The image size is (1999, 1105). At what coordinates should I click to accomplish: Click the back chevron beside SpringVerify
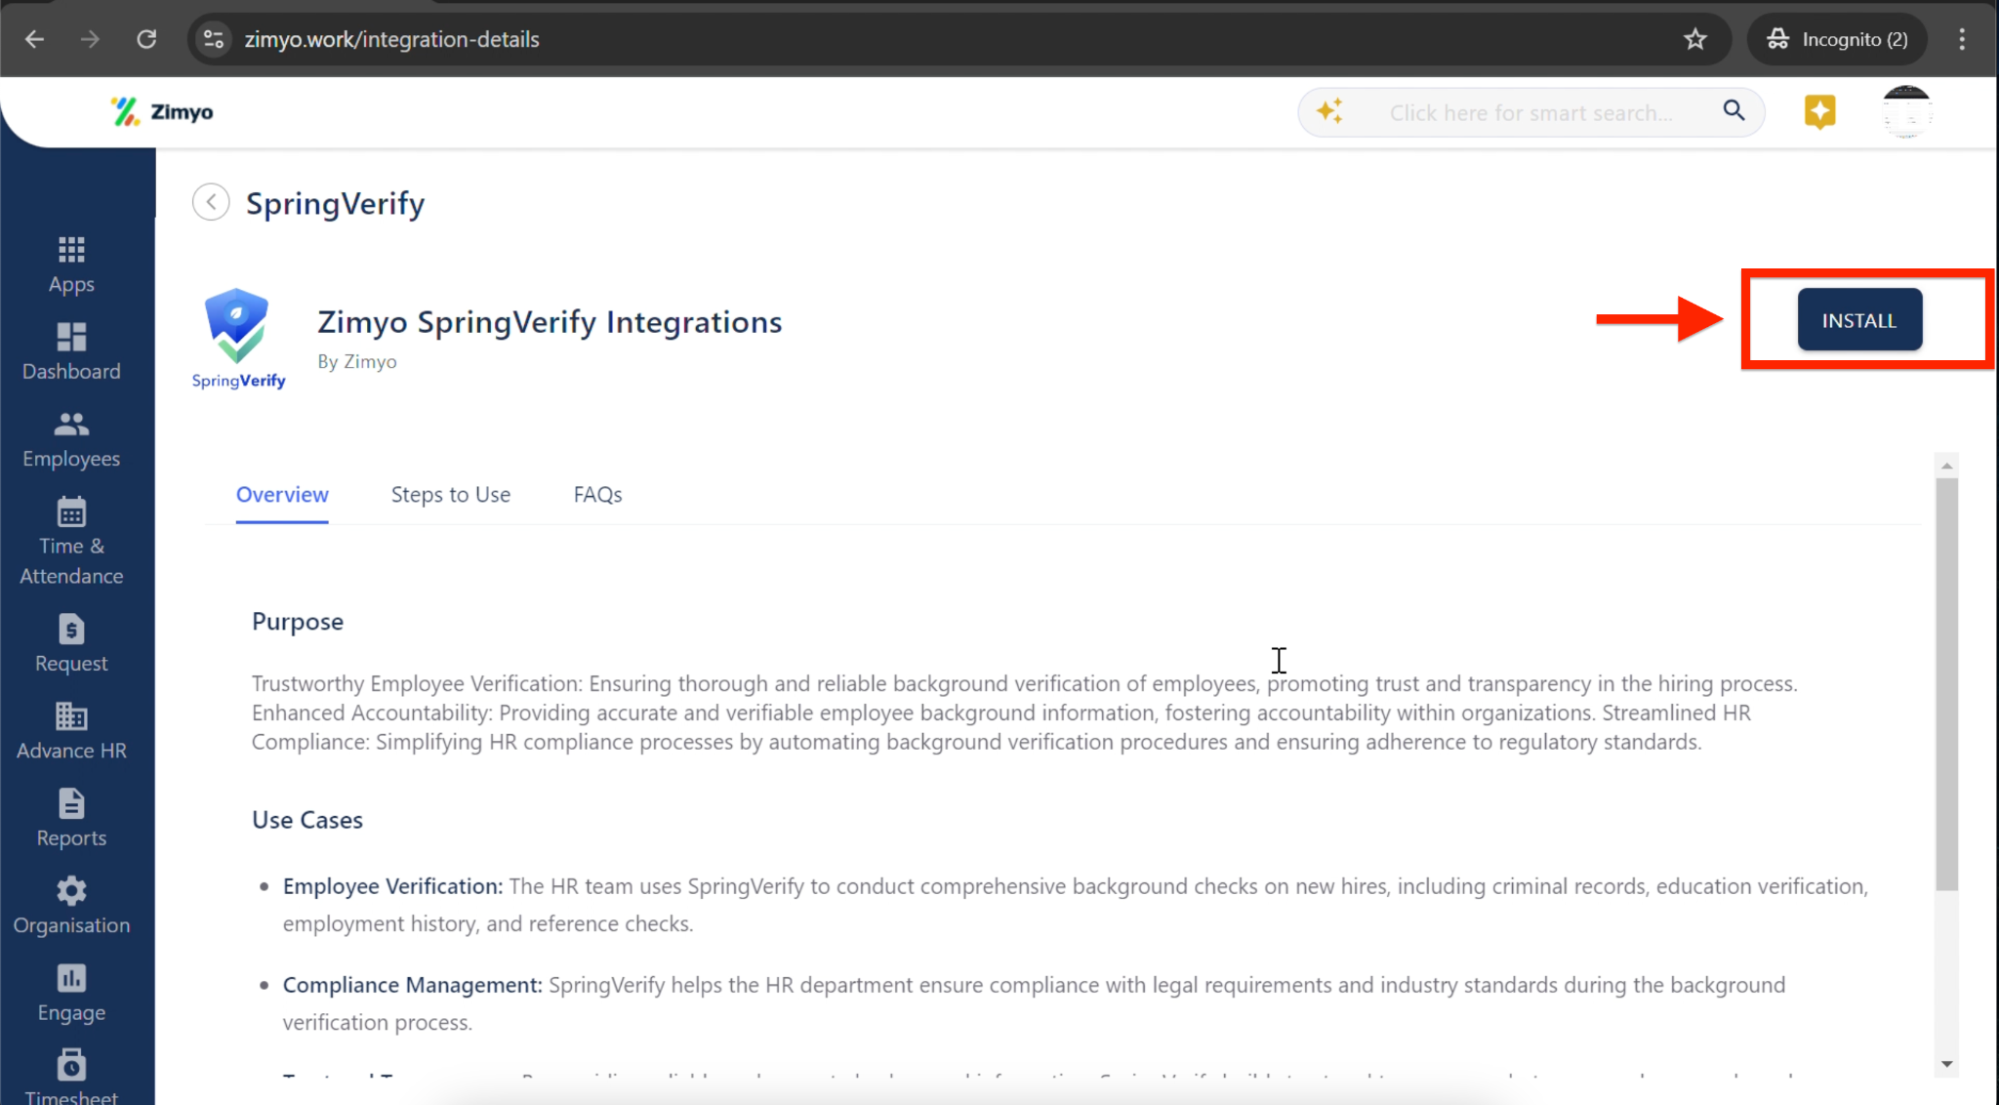pos(211,202)
